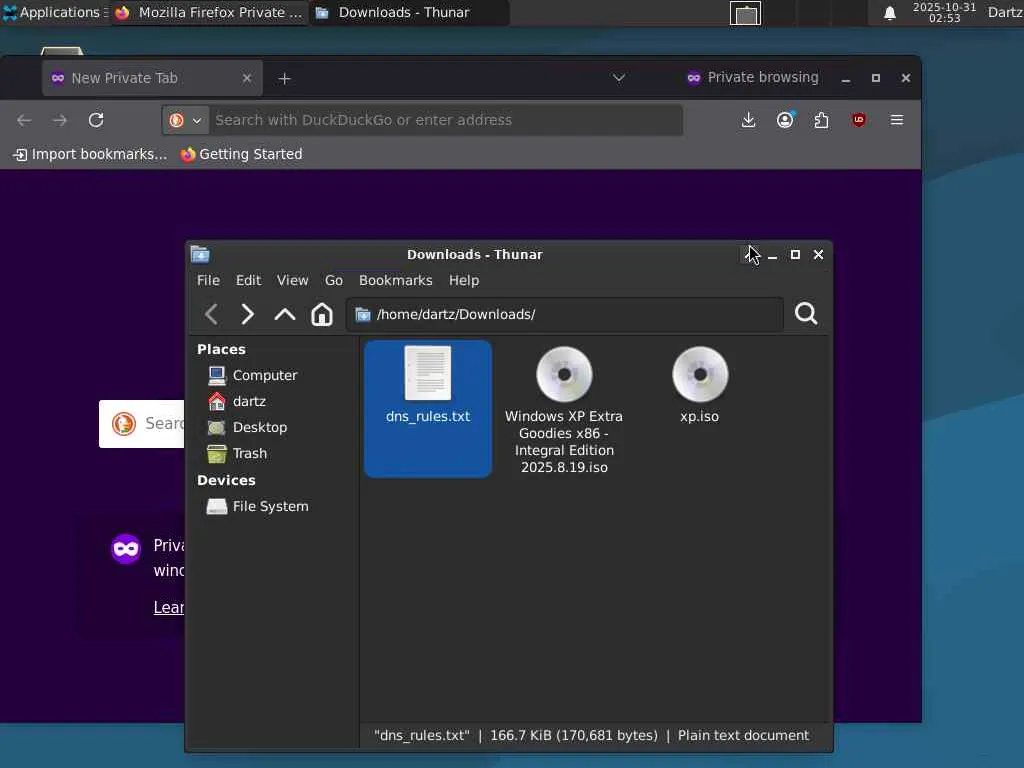Click the DuckDuckGo search box on page
This screenshot has width=1024, height=768.
pyautogui.click(x=142, y=424)
